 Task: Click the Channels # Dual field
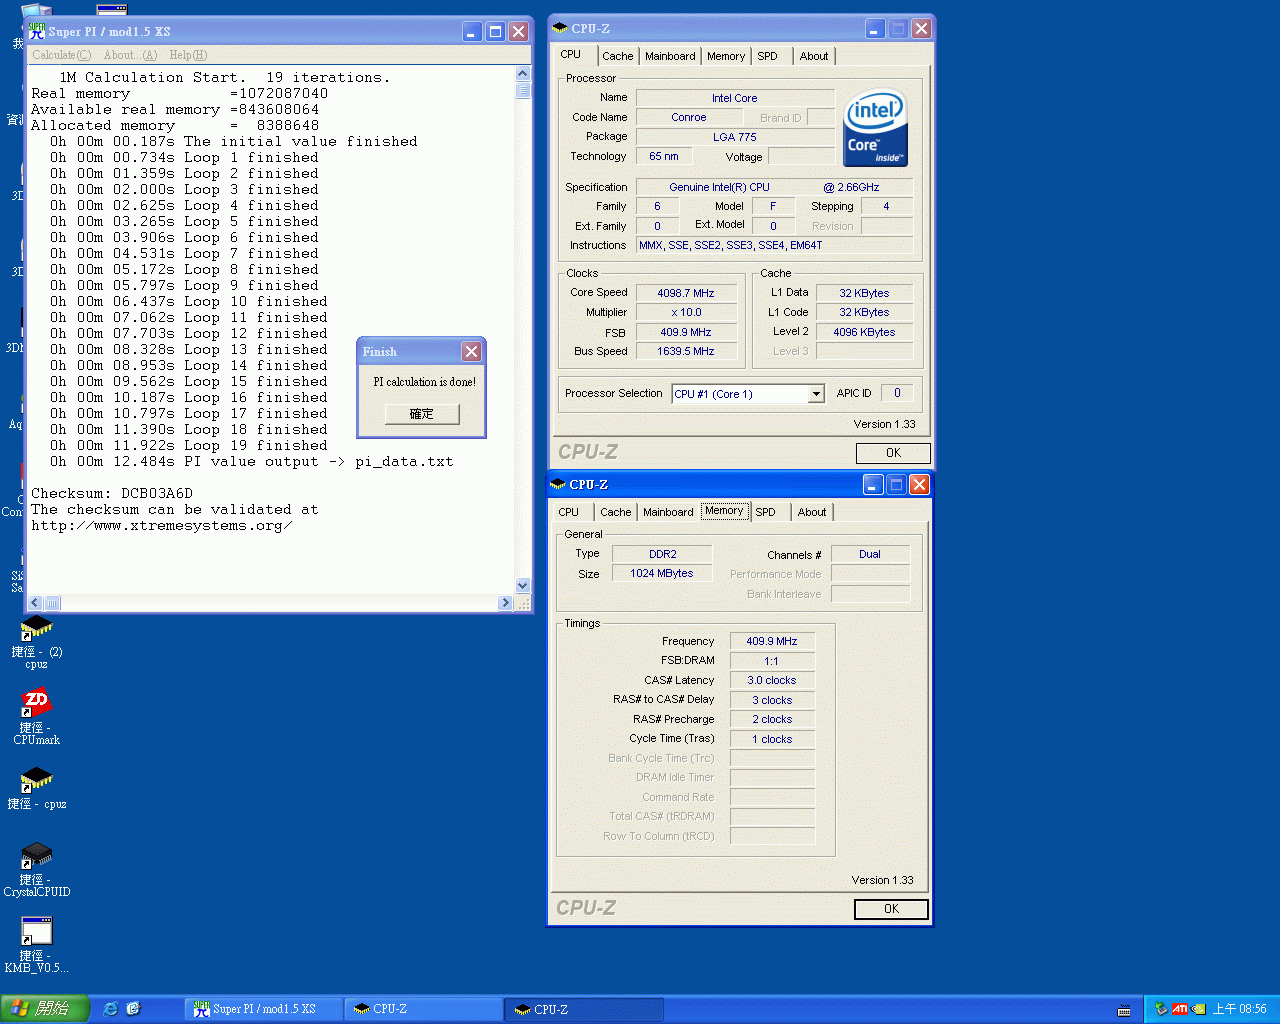pyautogui.click(x=870, y=554)
